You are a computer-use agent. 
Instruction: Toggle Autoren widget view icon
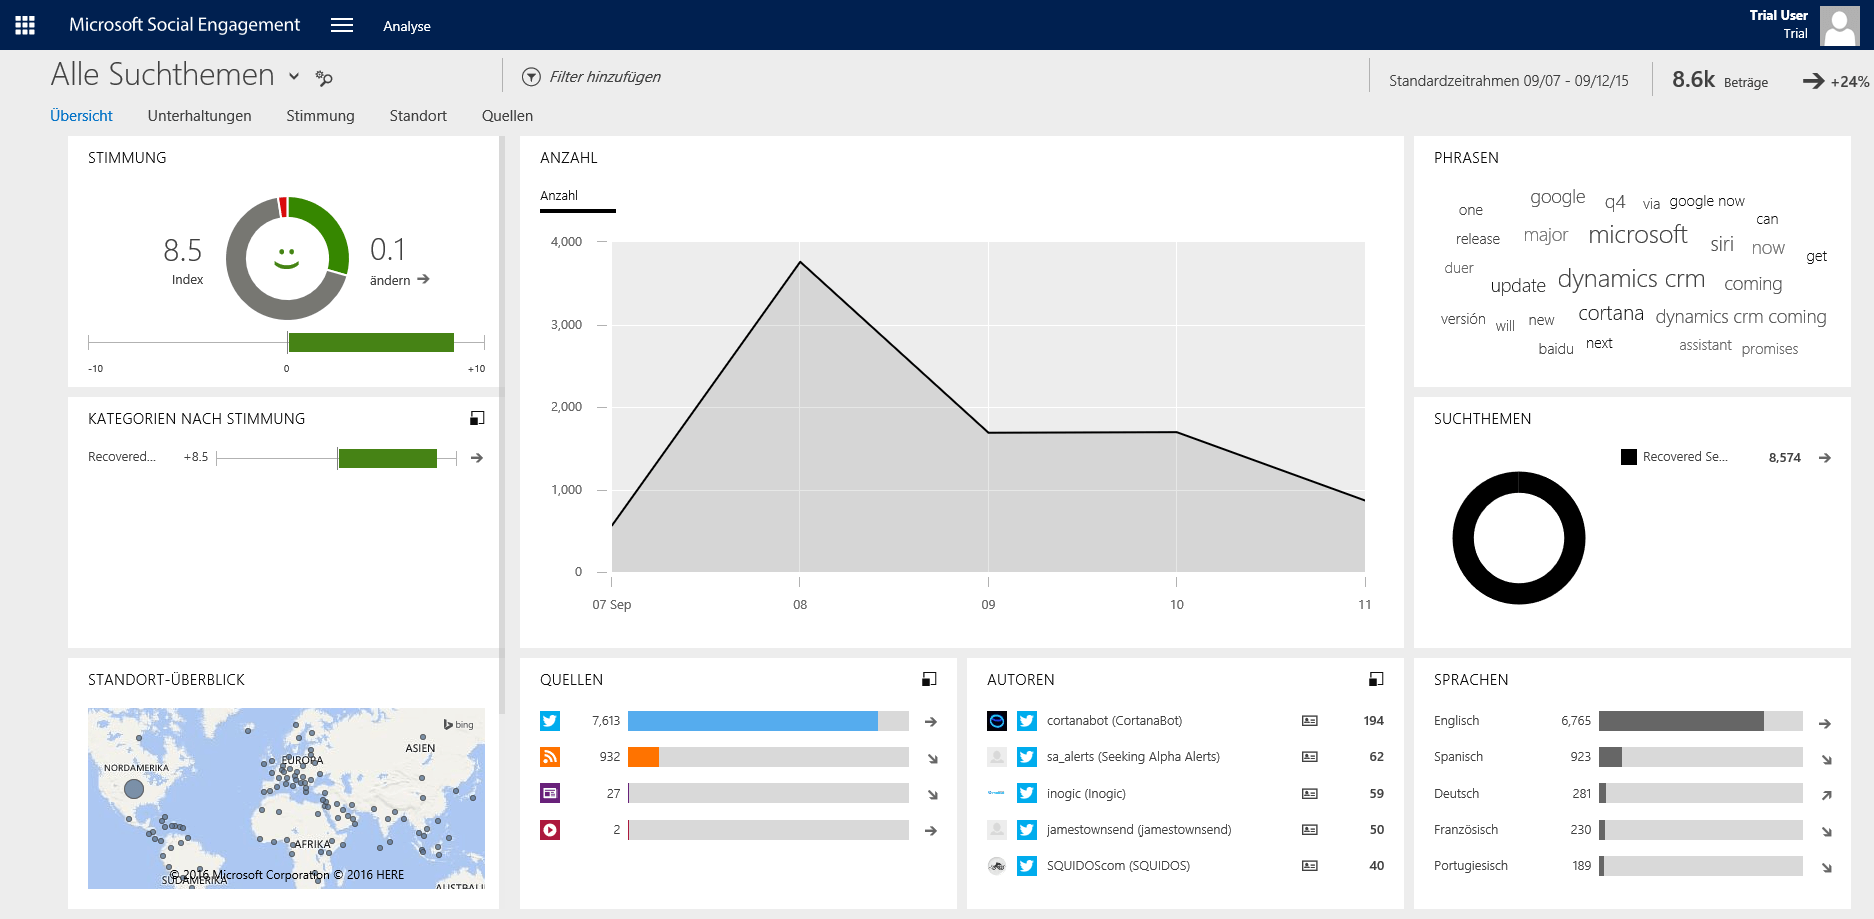pos(1376,679)
